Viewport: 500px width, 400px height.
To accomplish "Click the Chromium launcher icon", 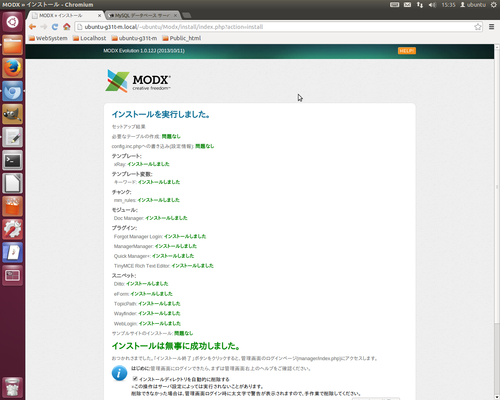I will (12, 91).
